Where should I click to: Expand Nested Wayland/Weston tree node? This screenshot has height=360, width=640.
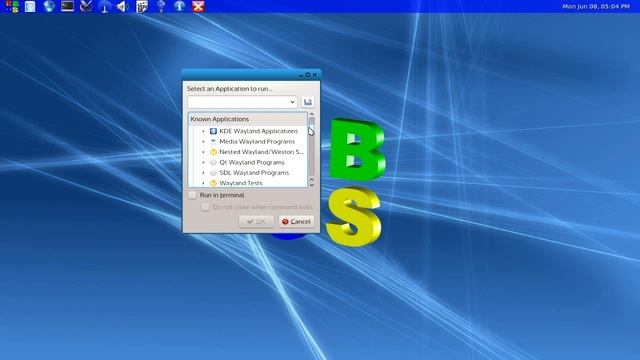point(203,152)
